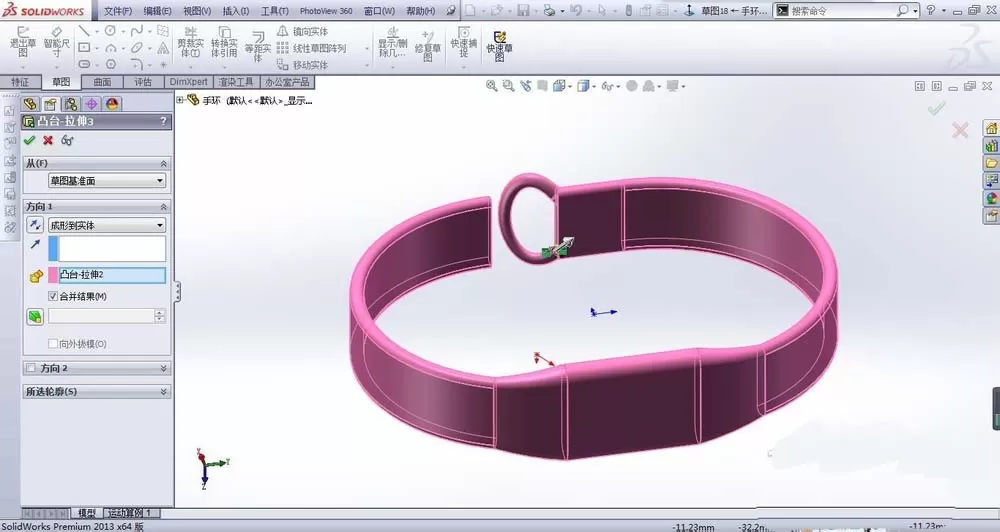Open the Quick Snaps (快速捕捉) tool
The width and height of the screenshot is (1000, 532).
pos(464,42)
